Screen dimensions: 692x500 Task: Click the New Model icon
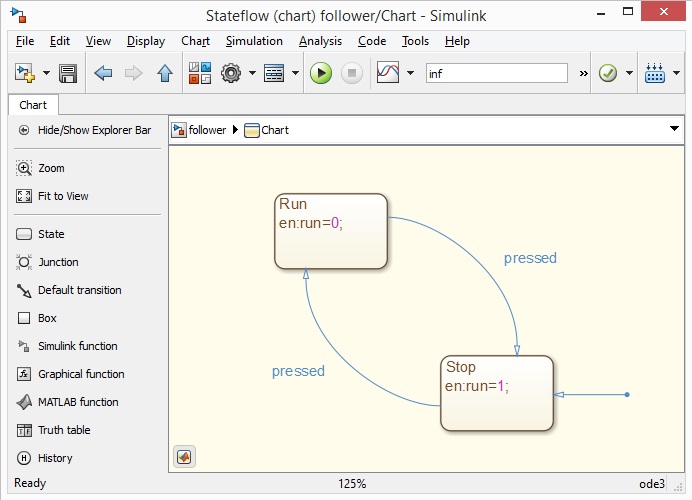(x=24, y=73)
